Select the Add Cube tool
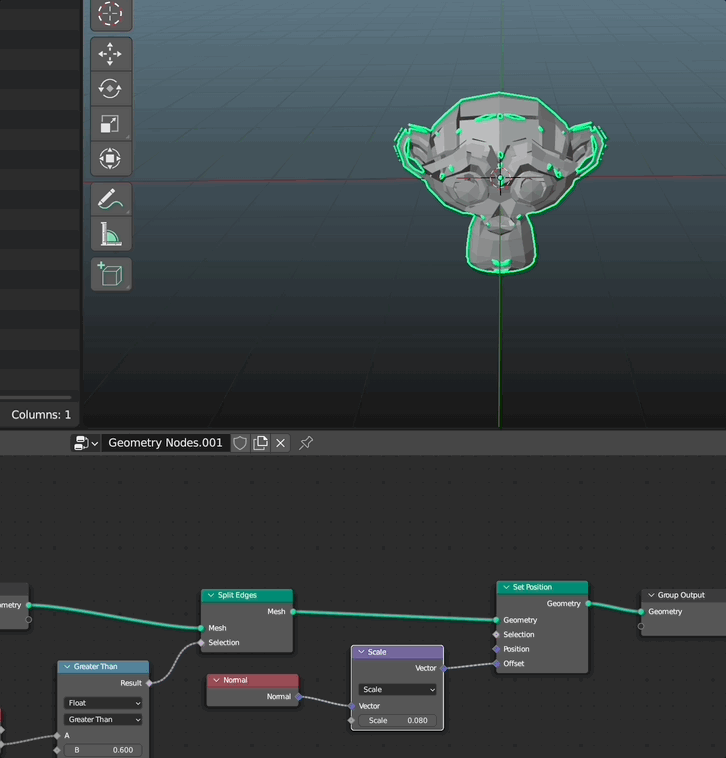This screenshot has width=726, height=758. pos(111,274)
